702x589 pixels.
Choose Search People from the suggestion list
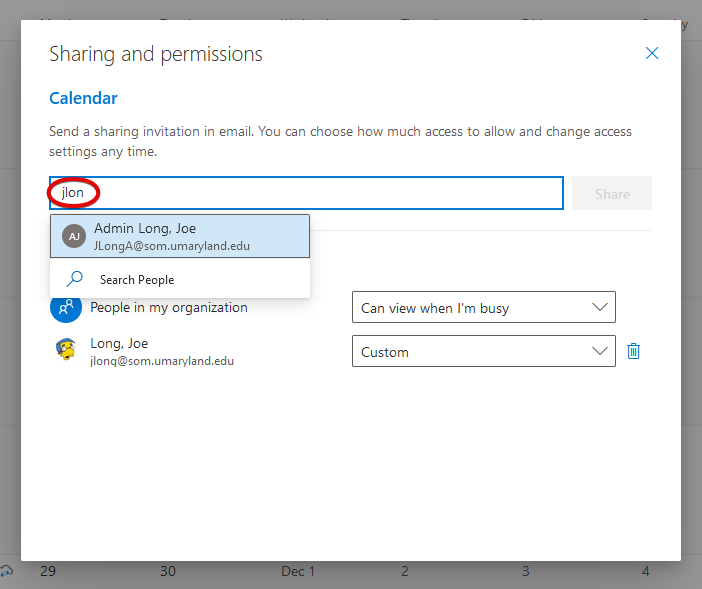click(137, 280)
